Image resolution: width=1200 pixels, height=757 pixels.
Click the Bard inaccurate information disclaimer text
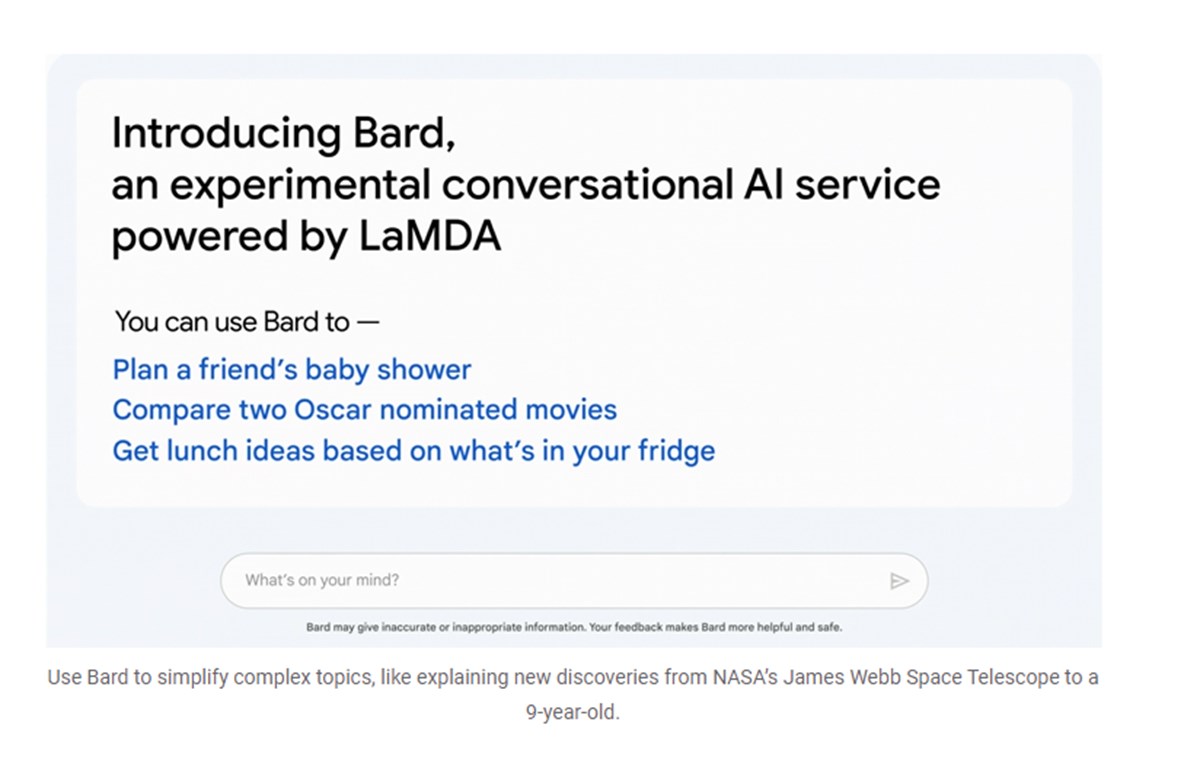(574, 628)
